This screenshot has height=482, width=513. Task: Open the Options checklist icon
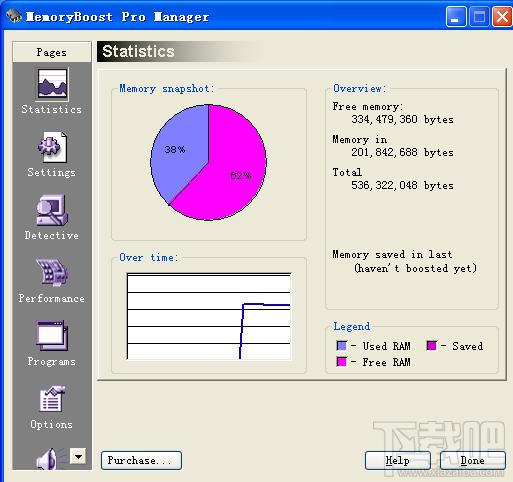52,399
